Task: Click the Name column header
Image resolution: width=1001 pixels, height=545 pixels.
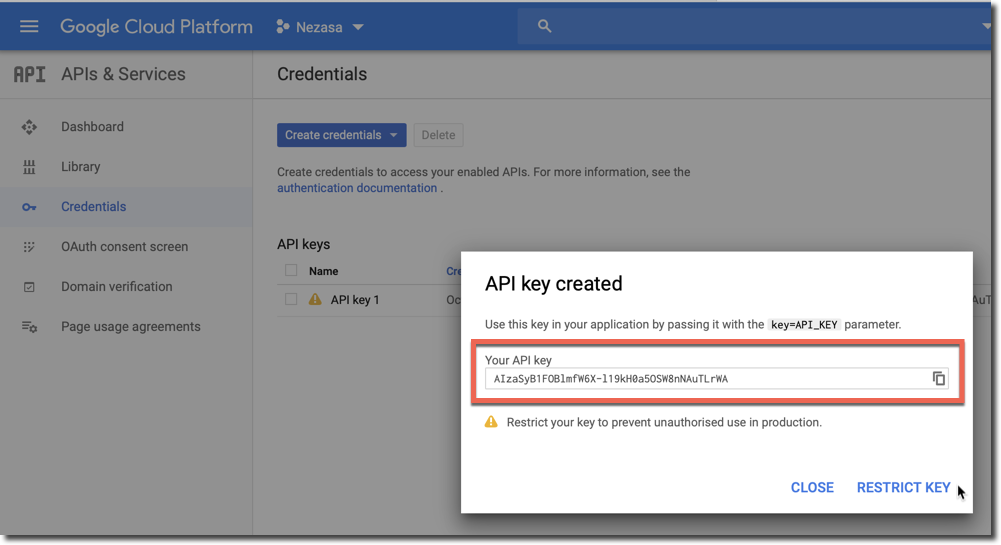Action: coord(324,271)
